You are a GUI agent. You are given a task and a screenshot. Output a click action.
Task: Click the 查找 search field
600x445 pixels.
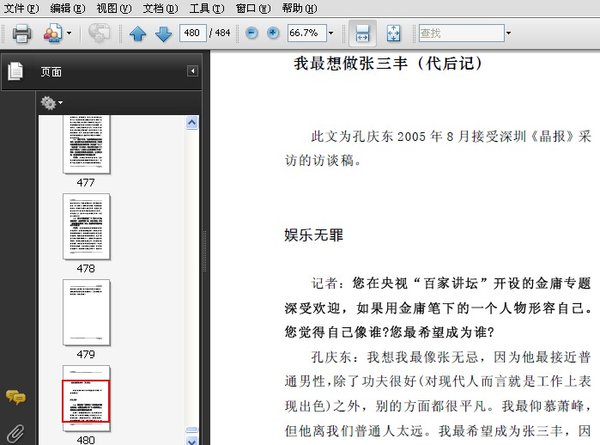coord(461,33)
